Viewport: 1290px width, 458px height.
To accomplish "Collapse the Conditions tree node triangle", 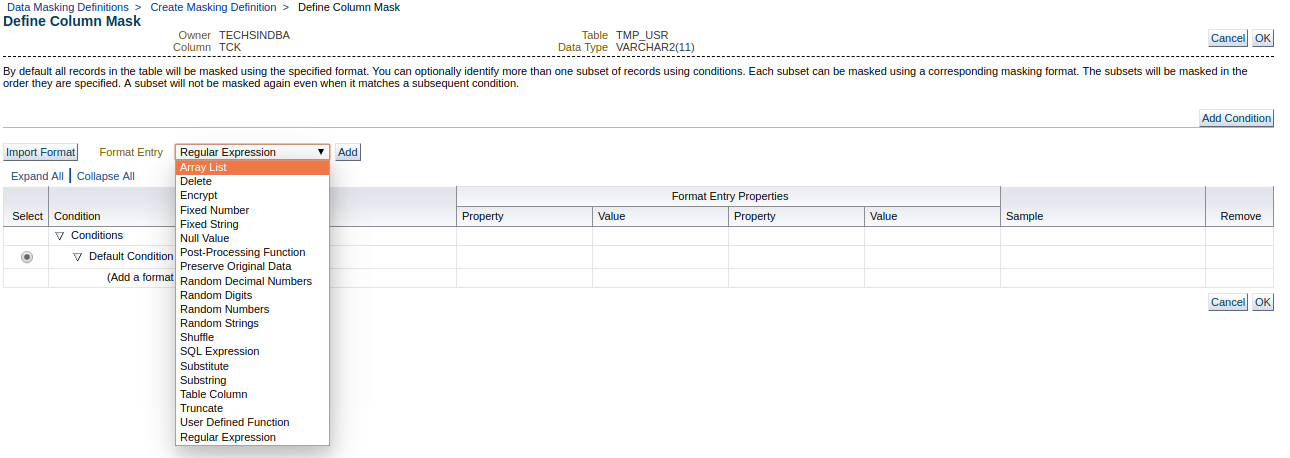I will click(60, 236).
